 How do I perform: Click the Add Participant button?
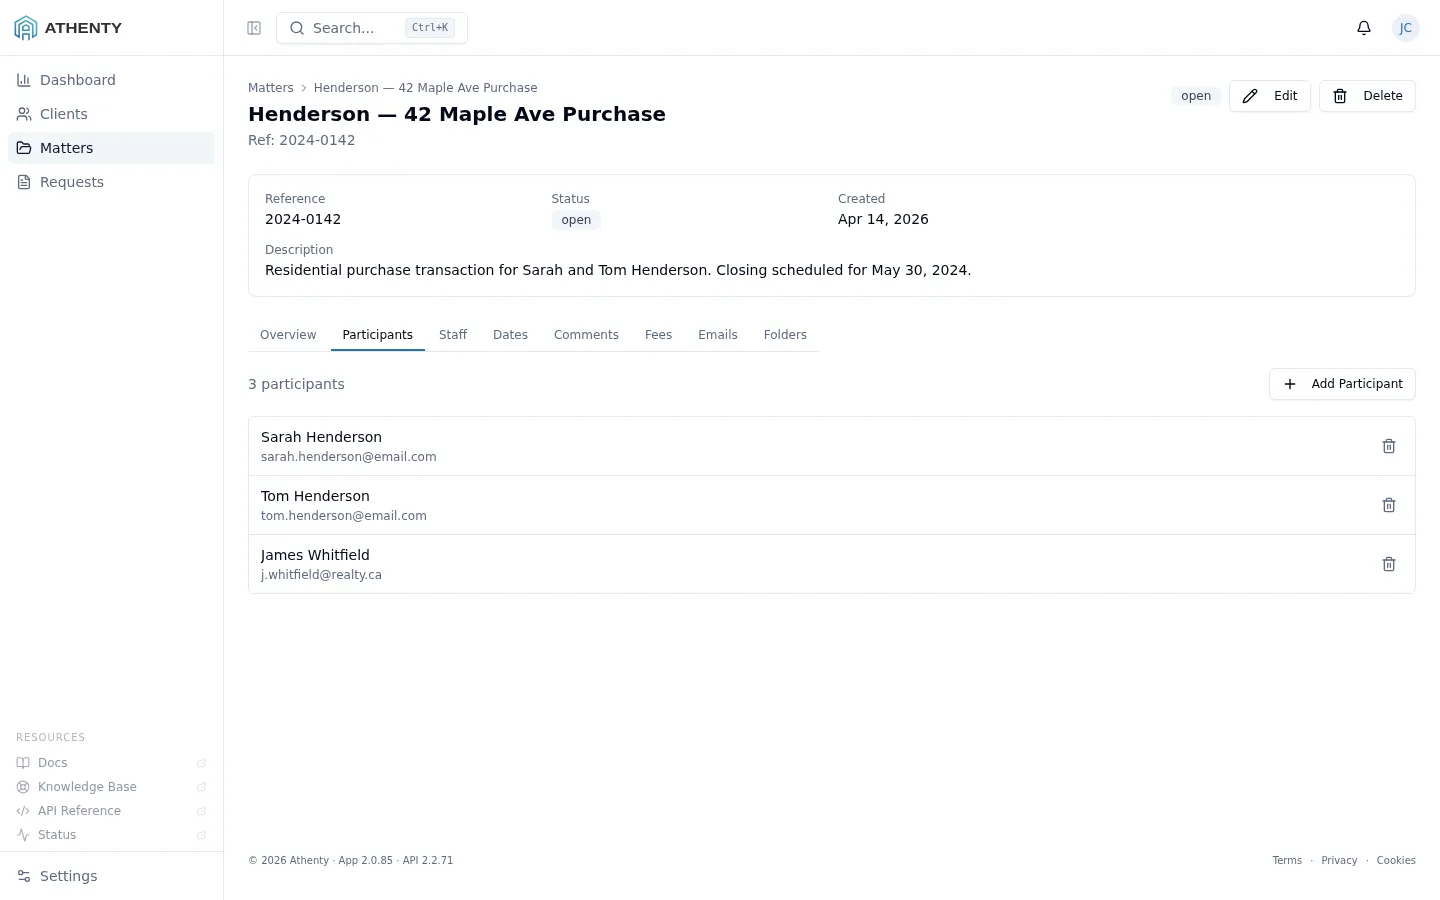(1342, 384)
